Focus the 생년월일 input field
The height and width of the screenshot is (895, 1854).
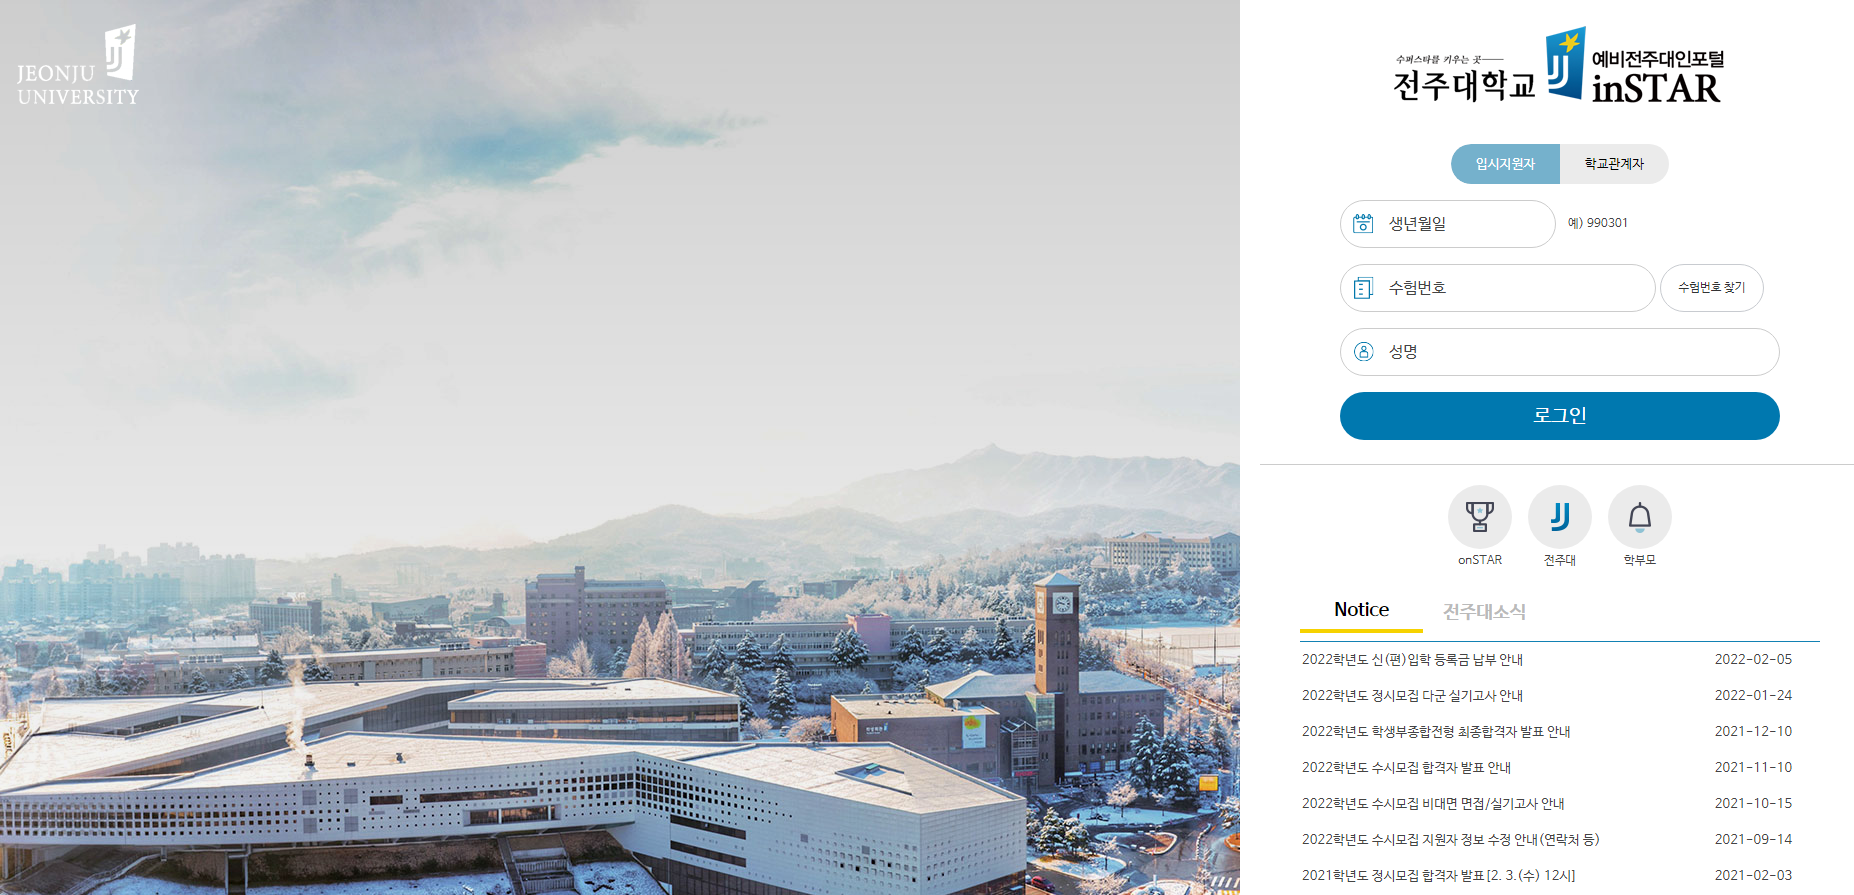coord(1448,224)
